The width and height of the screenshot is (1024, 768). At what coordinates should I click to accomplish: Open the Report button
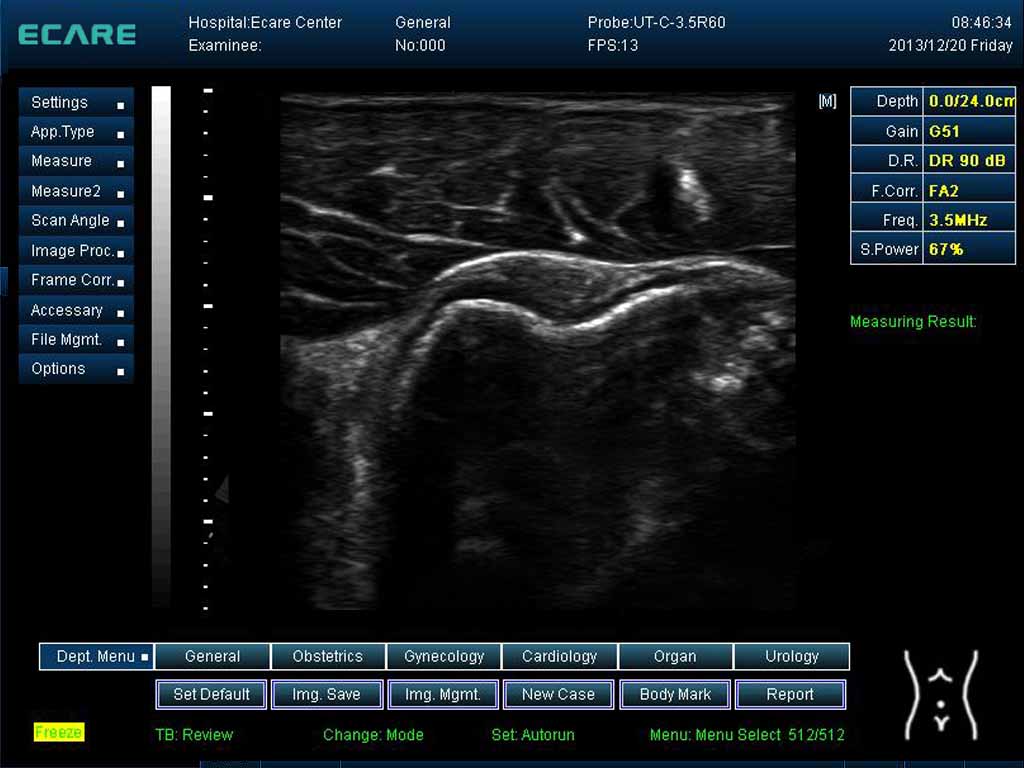[x=790, y=694]
